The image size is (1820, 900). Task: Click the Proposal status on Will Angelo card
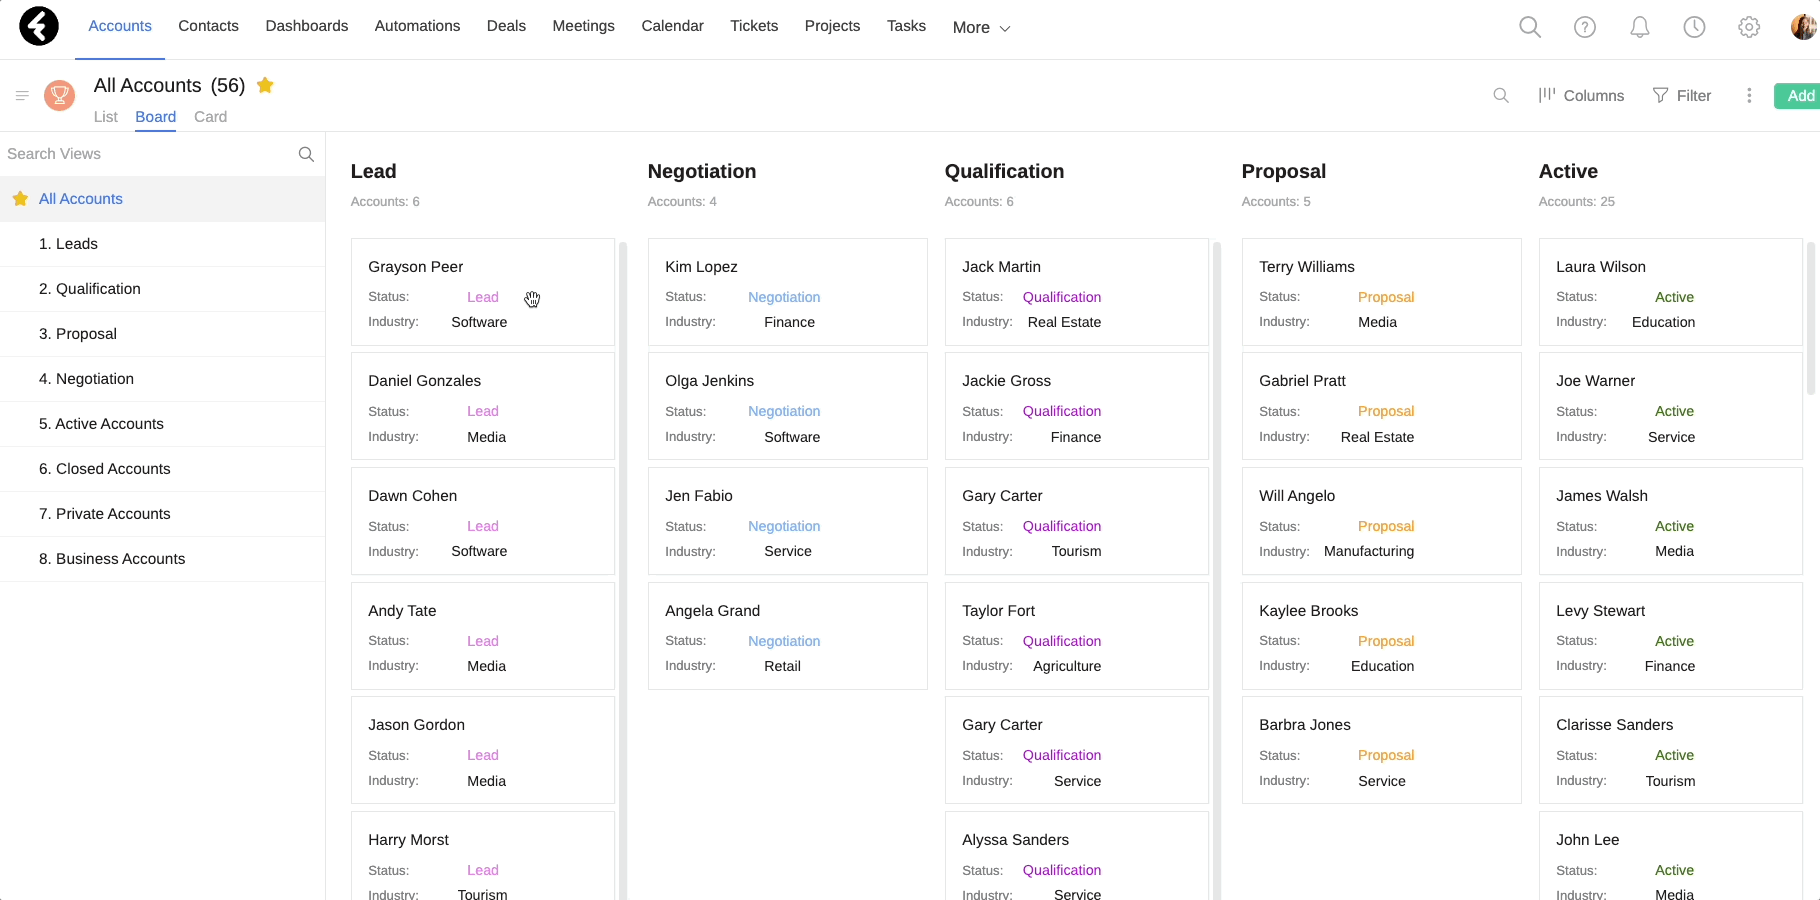(1386, 526)
